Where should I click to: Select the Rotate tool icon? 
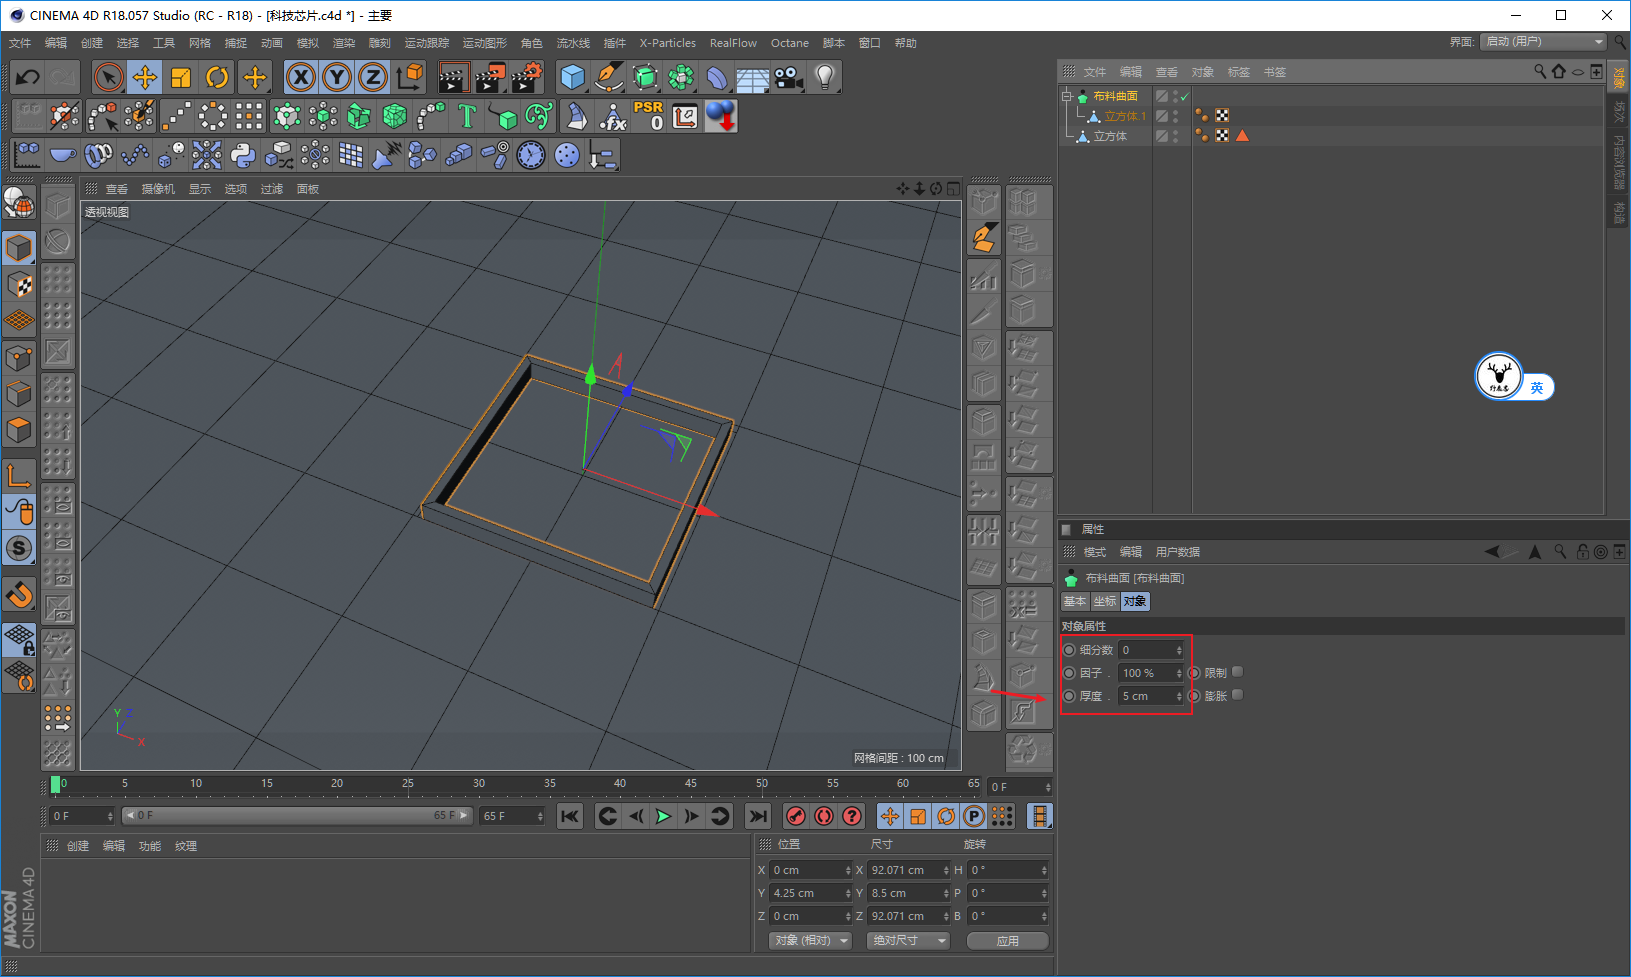[x=217, y=77]
